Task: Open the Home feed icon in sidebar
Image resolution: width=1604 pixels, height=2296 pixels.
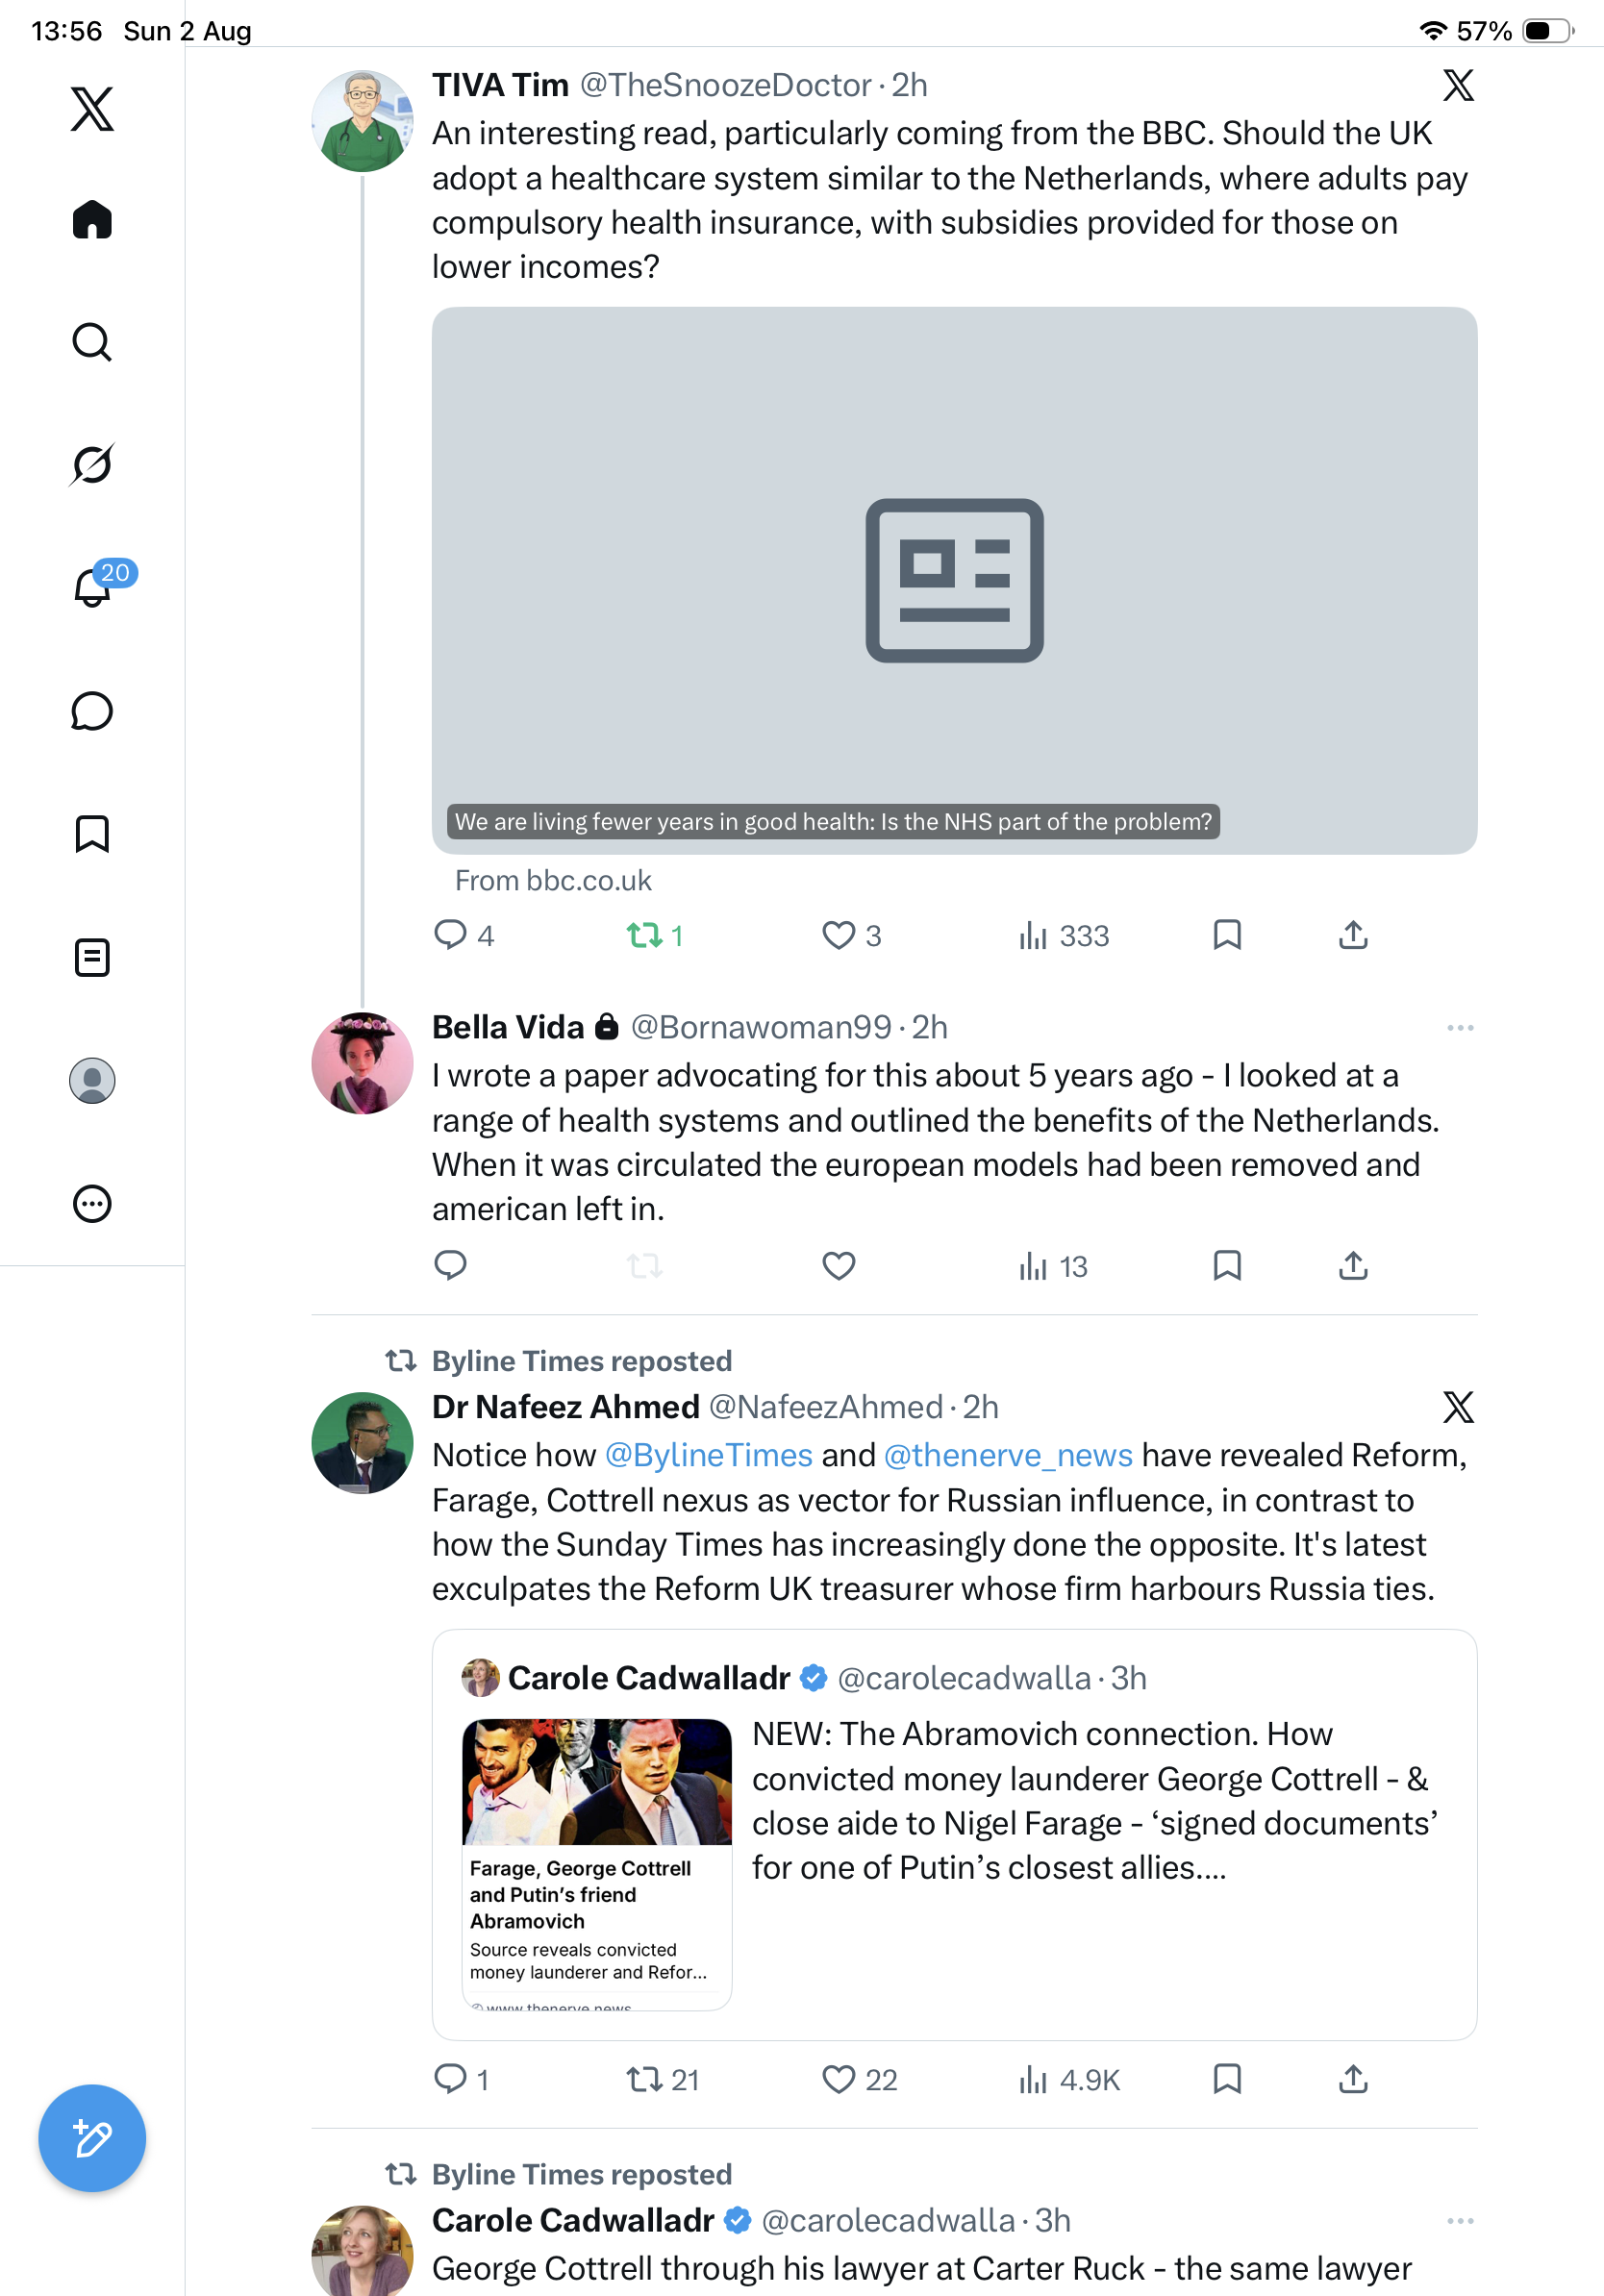Action: (92, 219)
